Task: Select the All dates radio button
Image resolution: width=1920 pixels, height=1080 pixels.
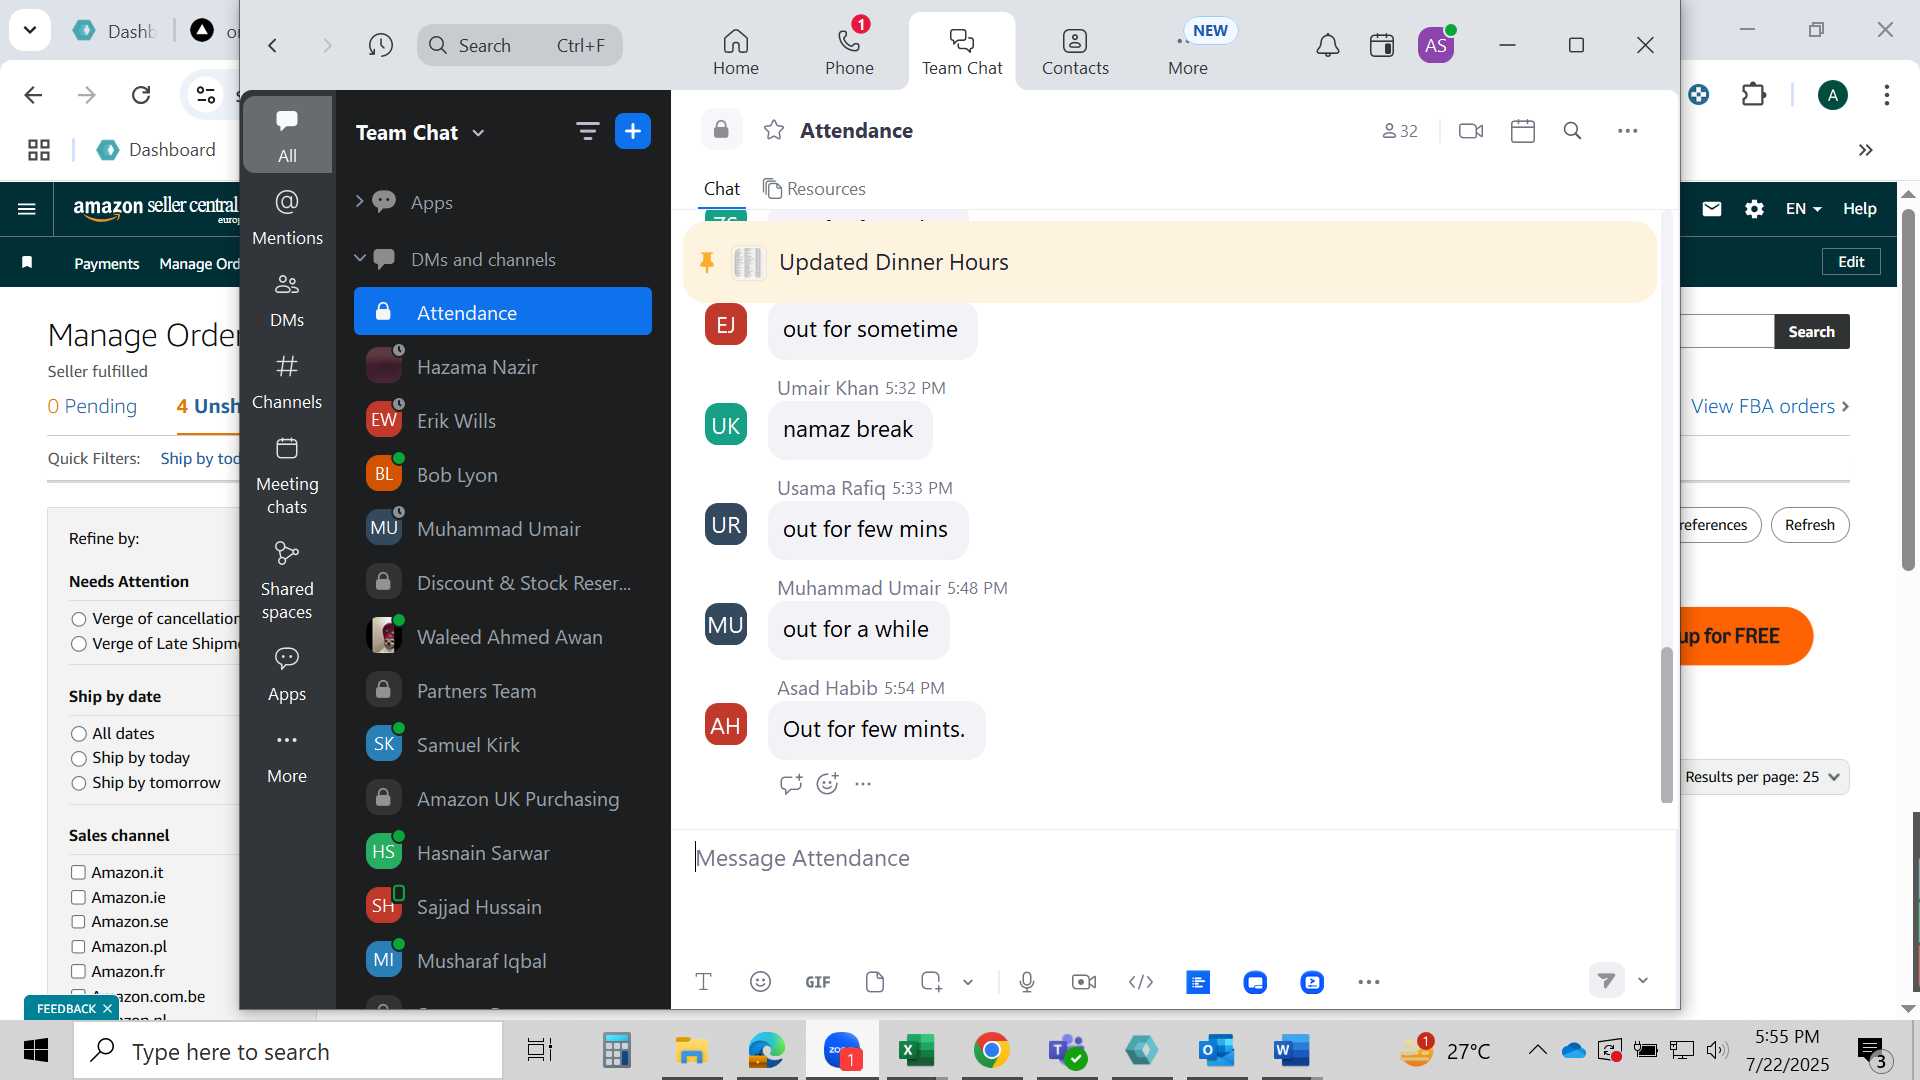Action: coord(79,734)
